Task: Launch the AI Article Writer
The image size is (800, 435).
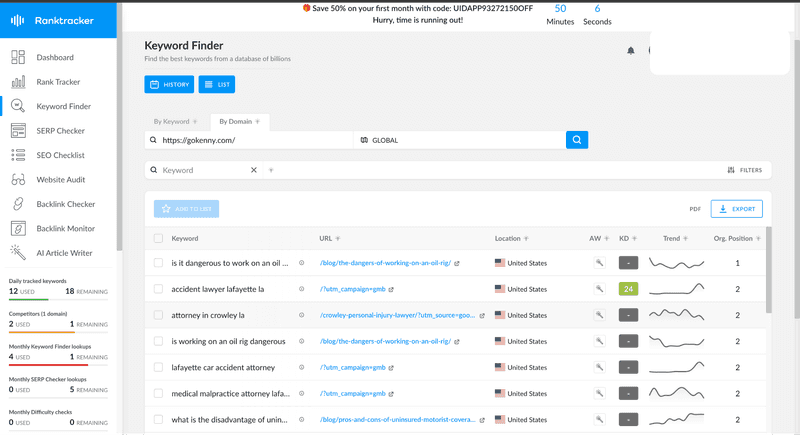Action: 65,252
